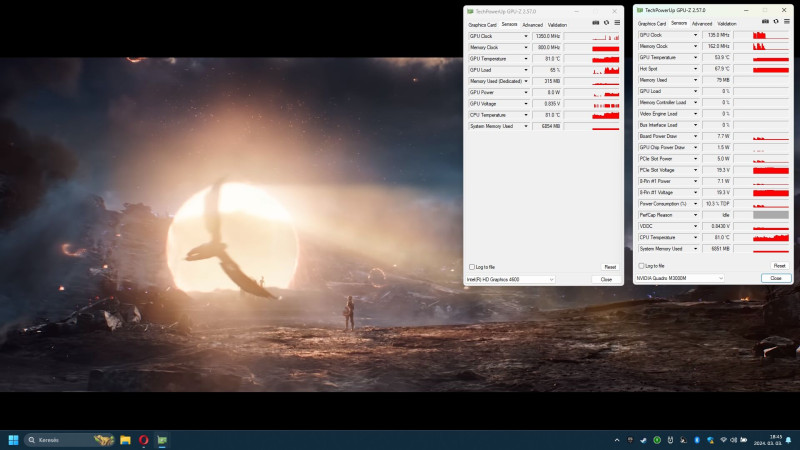Image resolution: width=800 pixels, height=450 pixels.
Task: Click PCIe Slot Voltage graph in NVIDIA window
Action: (x=761, y=170)
